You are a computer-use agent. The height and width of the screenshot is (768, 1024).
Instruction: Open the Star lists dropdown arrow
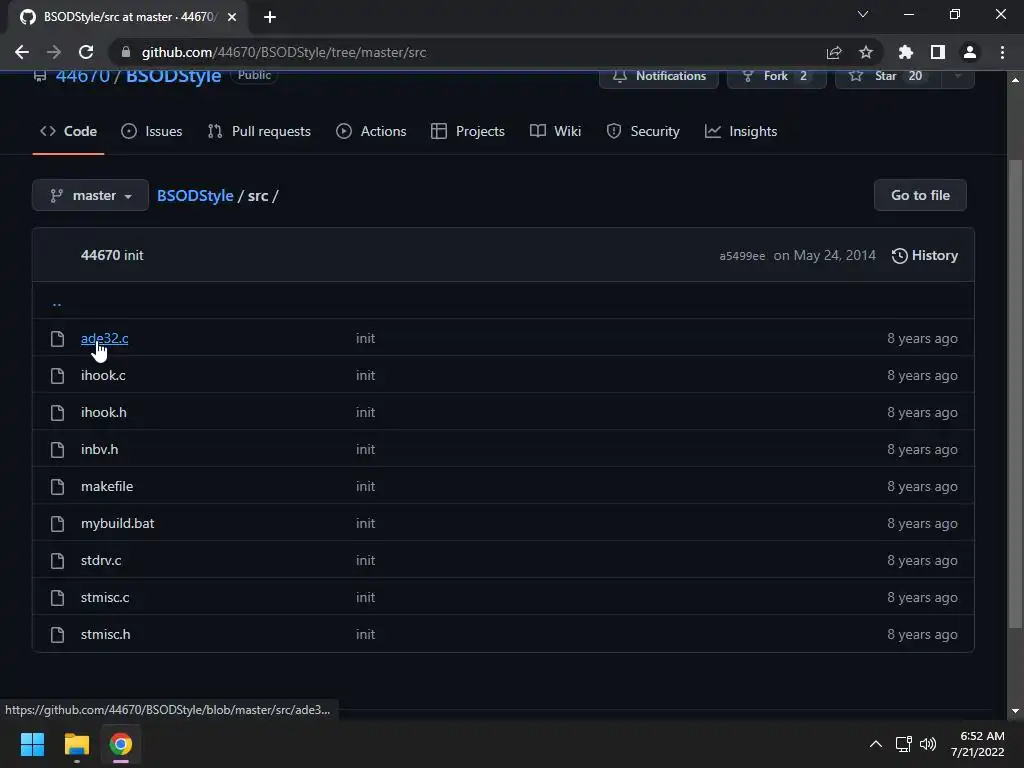958,76
